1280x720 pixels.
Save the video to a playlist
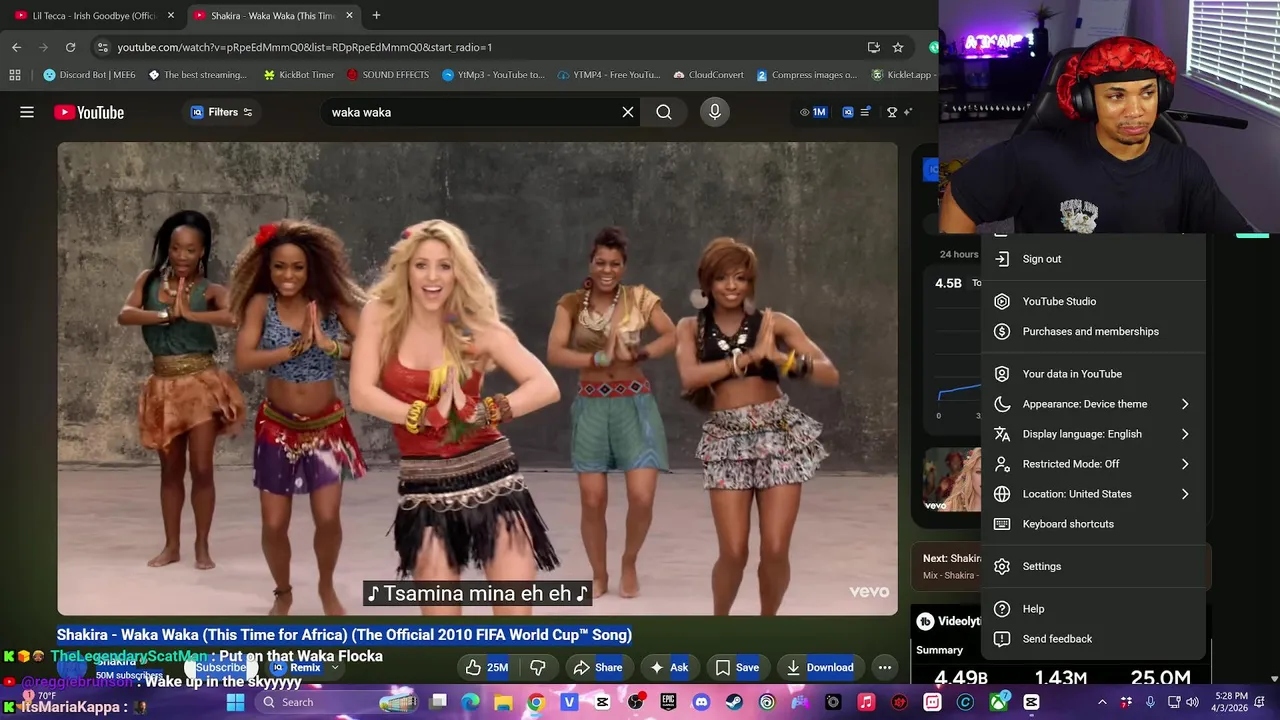coord(737,668)
